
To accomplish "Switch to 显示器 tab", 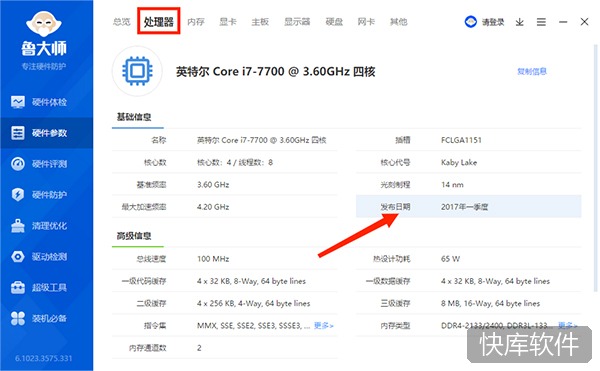I will (x=297, y=22).
